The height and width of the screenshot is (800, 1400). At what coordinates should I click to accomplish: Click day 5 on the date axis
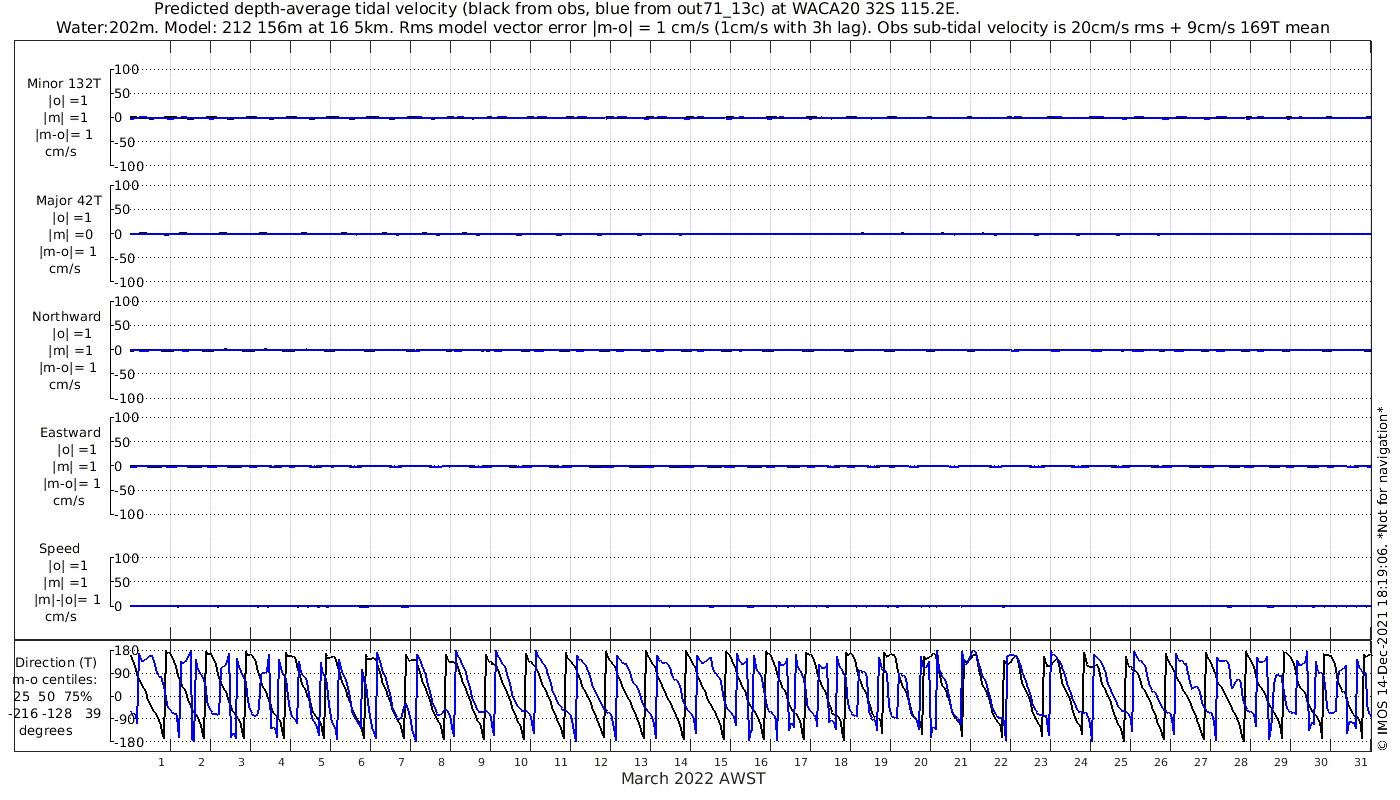tap(321, 762)
